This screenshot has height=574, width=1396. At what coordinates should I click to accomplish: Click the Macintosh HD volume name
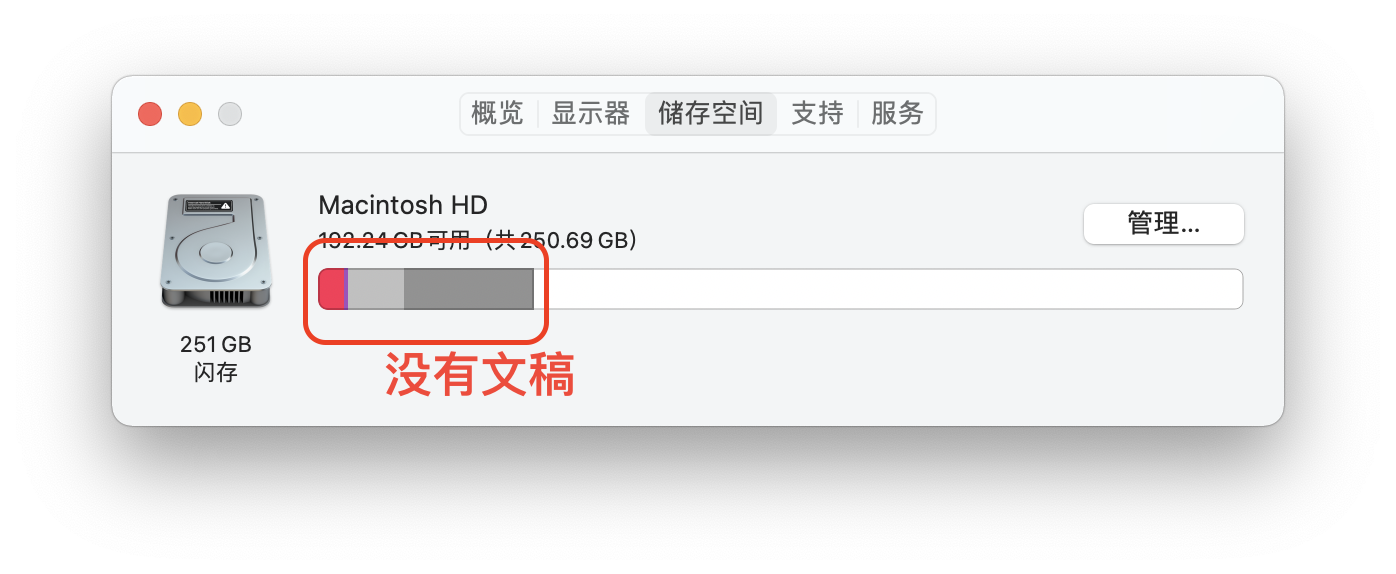coord(403,205)
